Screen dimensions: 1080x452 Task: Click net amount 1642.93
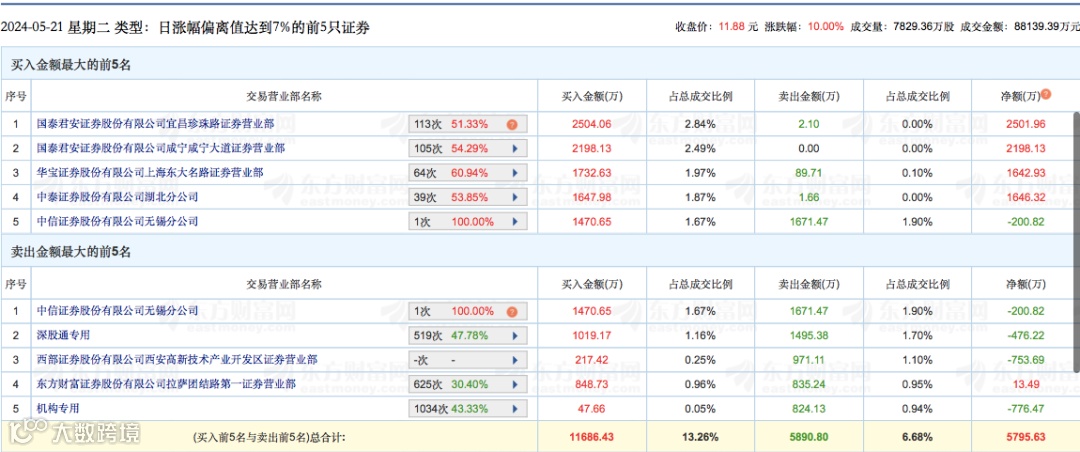click(1026, 173)
